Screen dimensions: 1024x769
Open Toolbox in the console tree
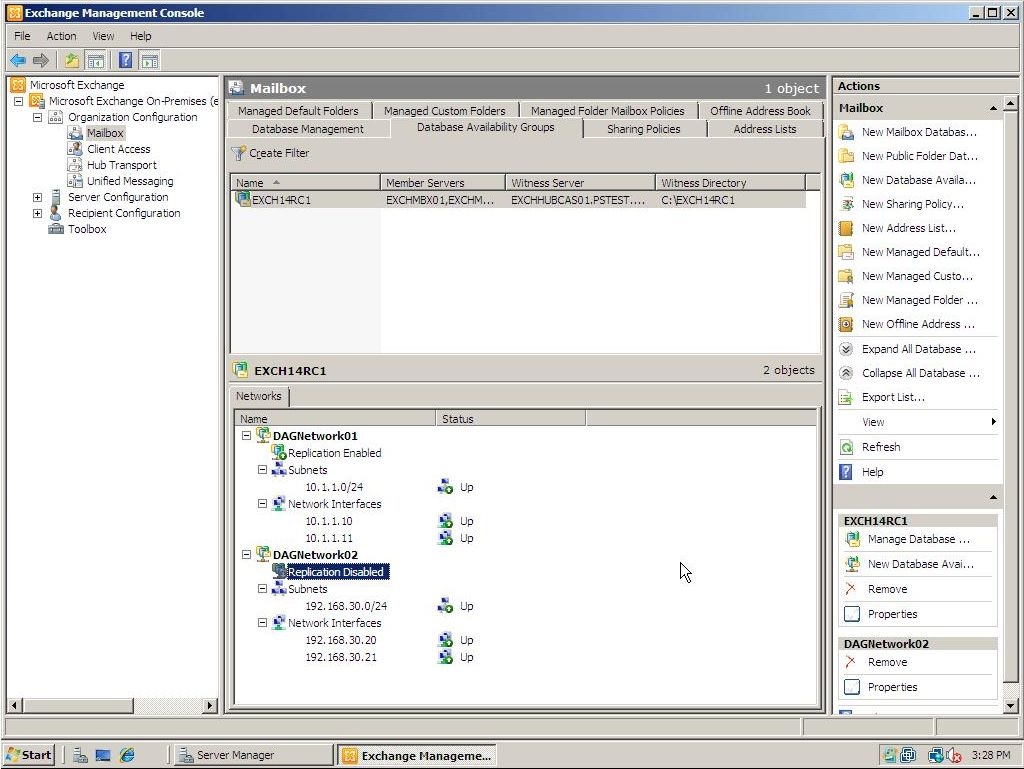(87, 229)
